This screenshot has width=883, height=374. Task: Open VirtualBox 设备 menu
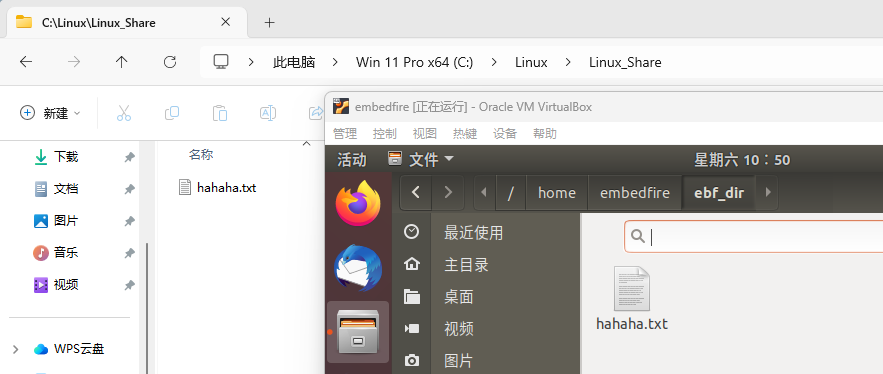point(505,133)
